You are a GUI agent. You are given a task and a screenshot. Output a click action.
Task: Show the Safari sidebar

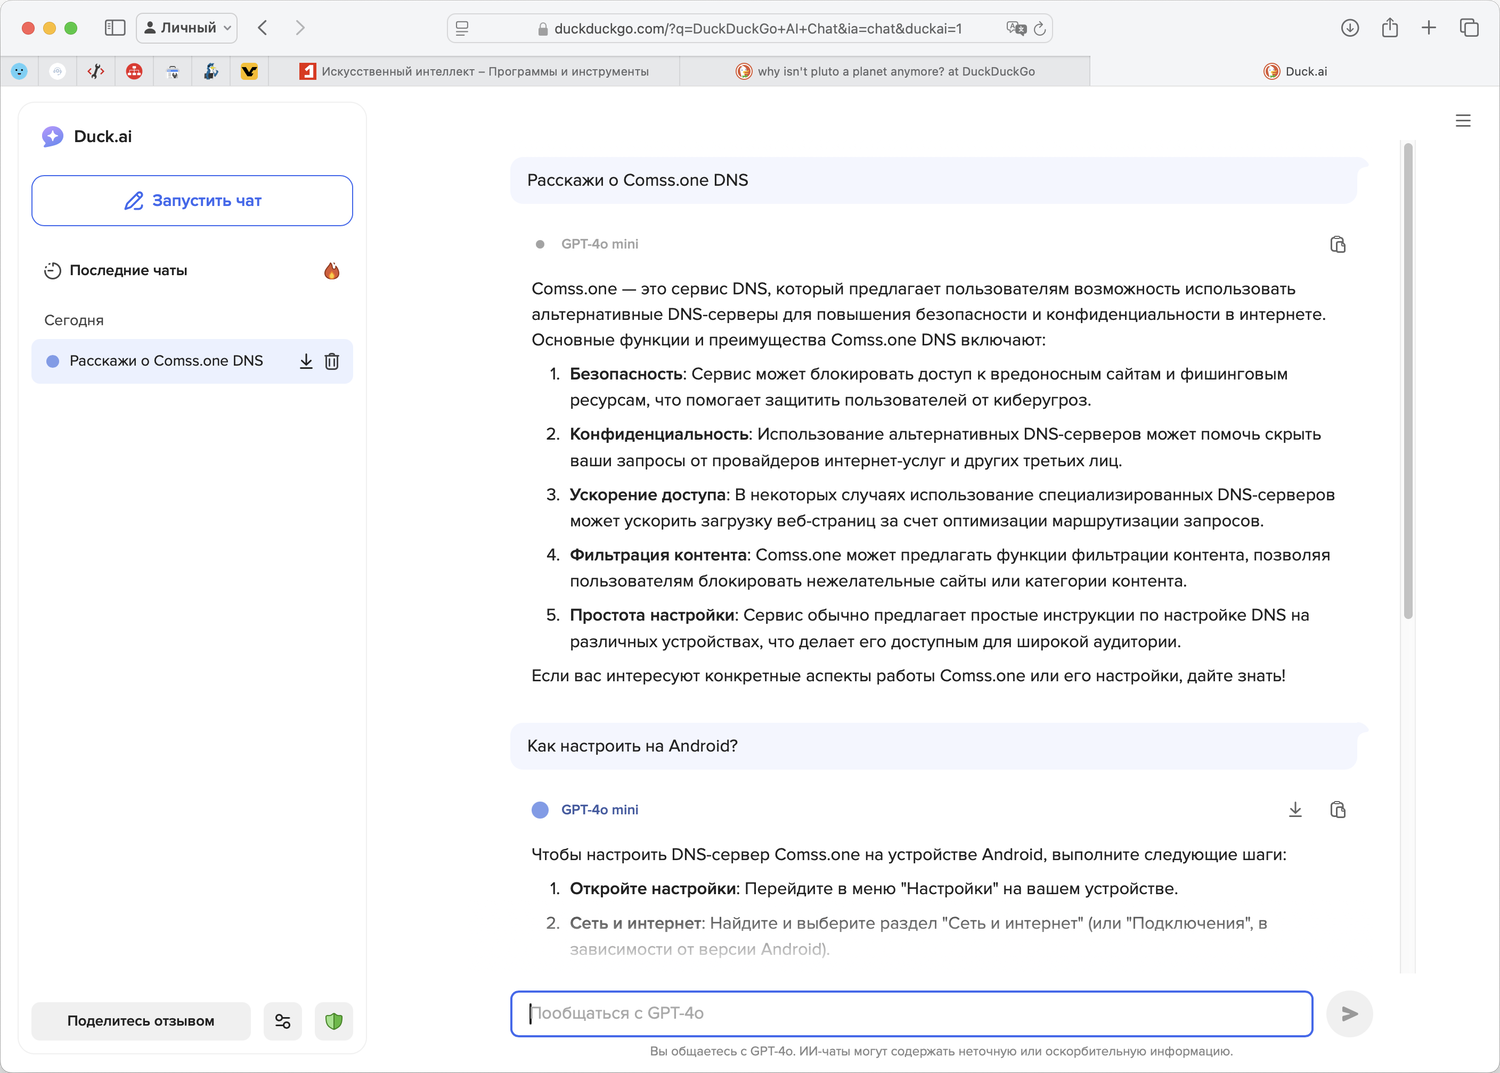tap(115, 28)
